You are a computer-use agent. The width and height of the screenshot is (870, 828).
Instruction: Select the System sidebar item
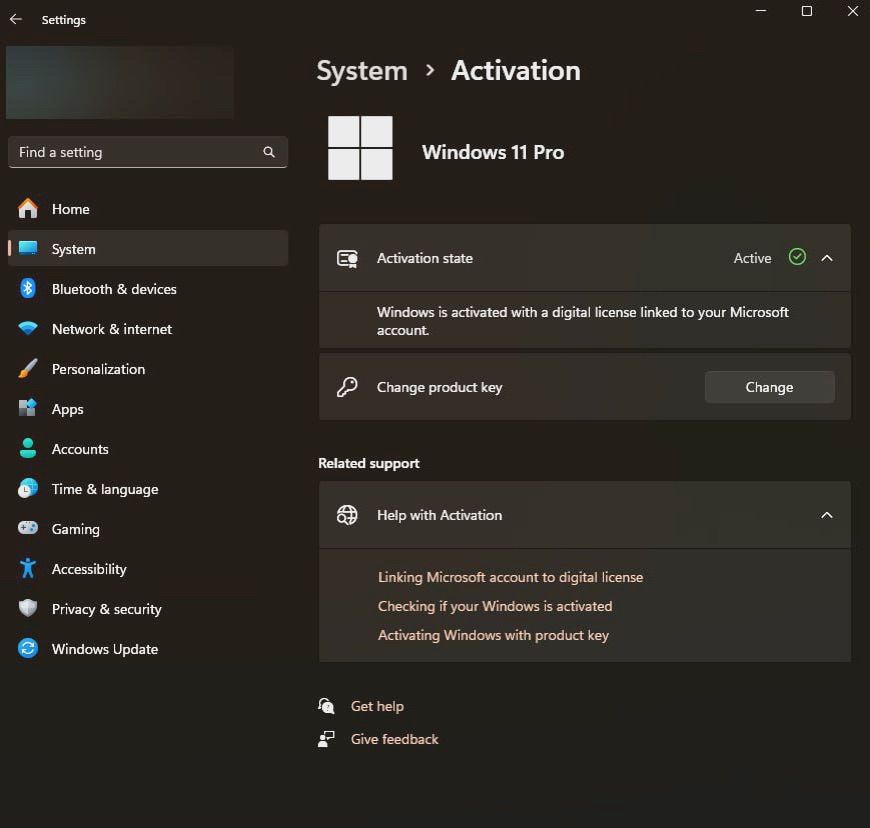click(148, 249)
